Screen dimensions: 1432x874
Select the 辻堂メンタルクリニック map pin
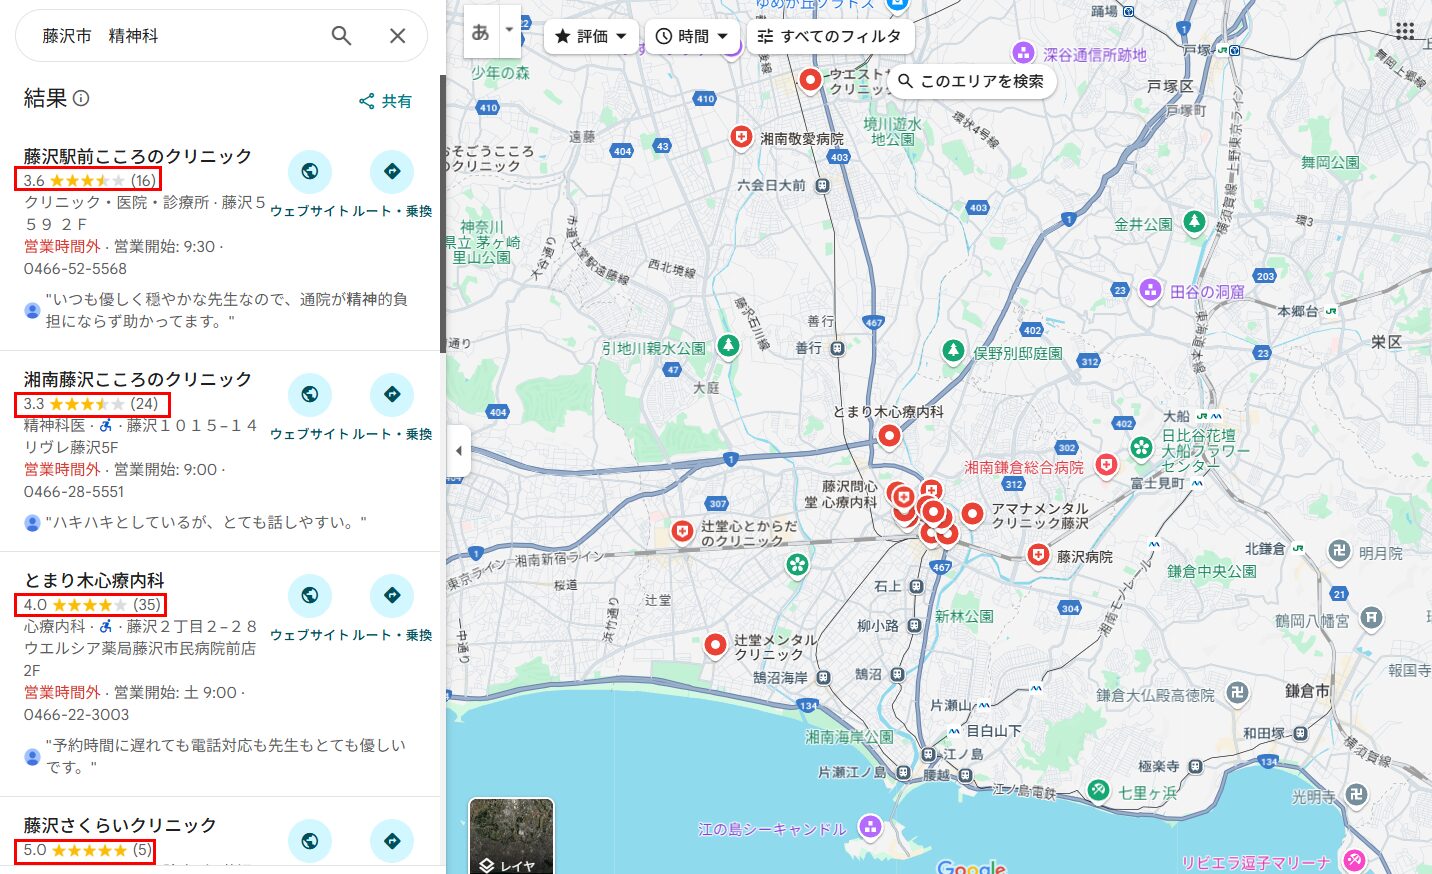[715, 645]
